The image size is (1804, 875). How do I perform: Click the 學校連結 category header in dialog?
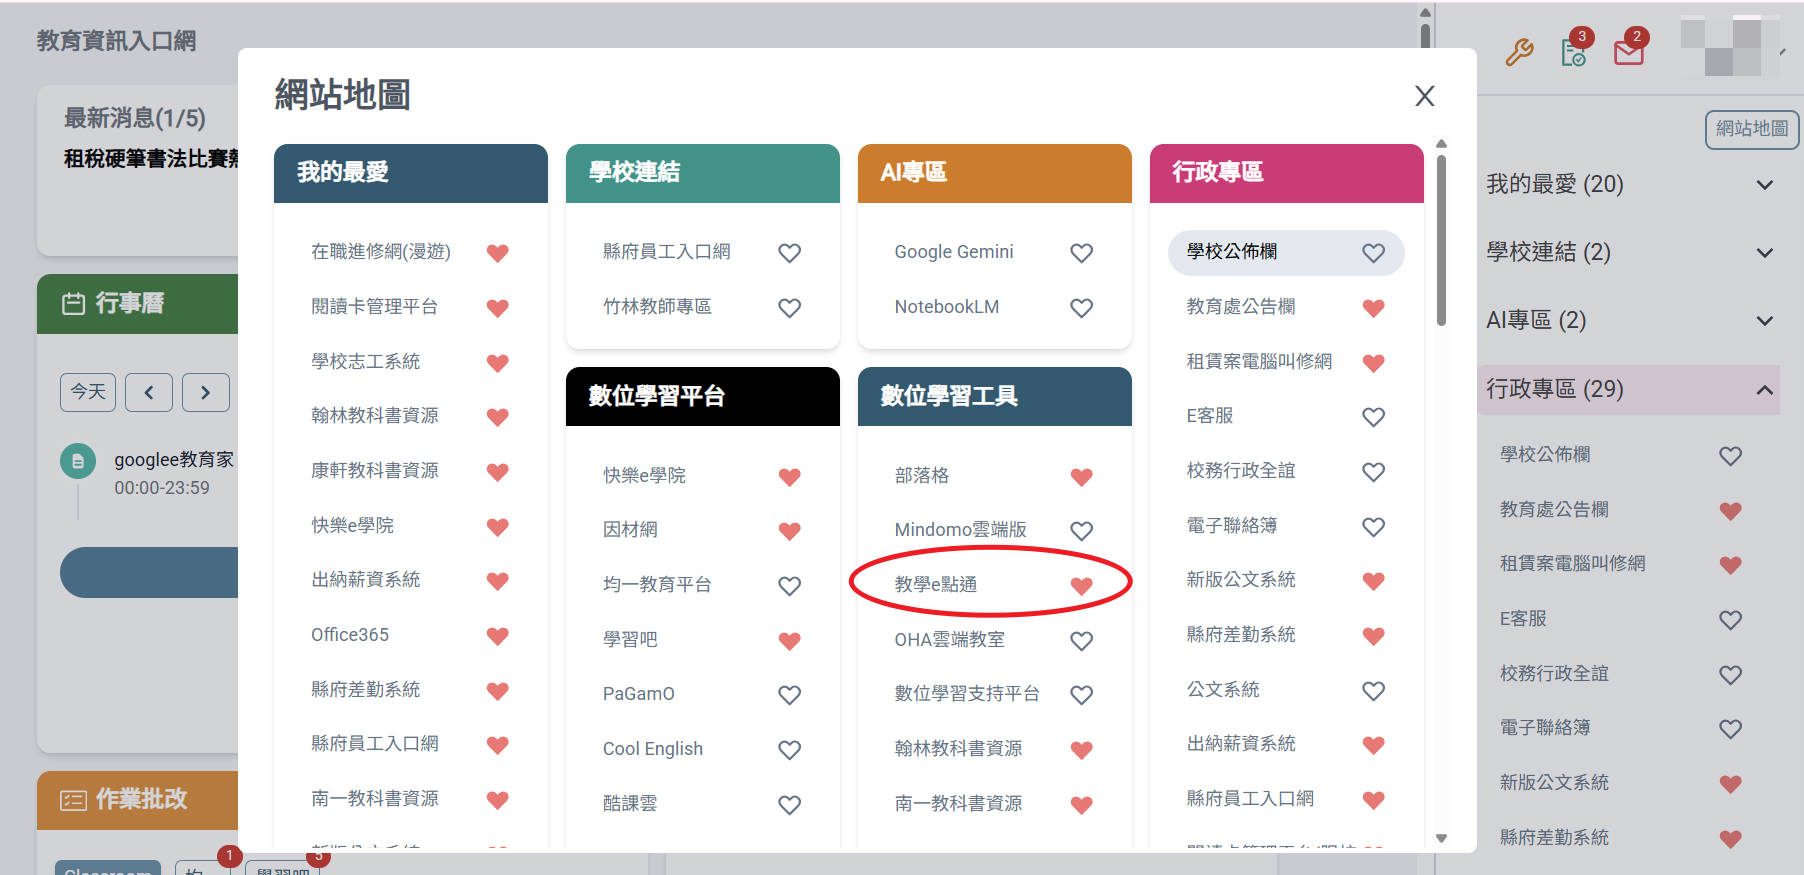tap(703, 173)
